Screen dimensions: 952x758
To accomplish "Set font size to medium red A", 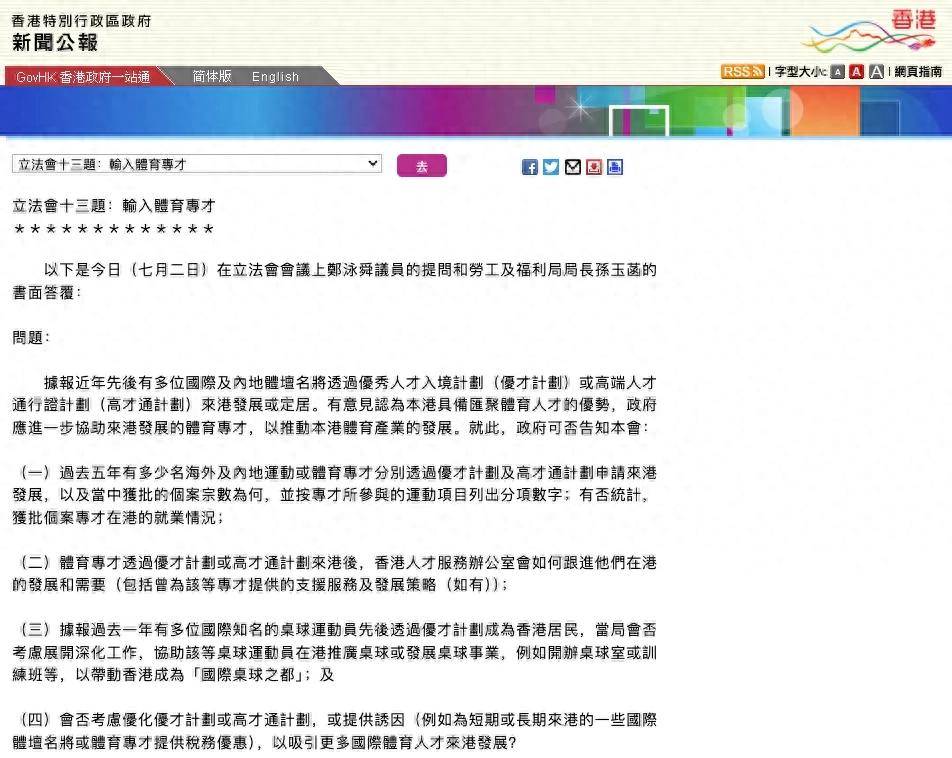I will [x=857, y=72].
